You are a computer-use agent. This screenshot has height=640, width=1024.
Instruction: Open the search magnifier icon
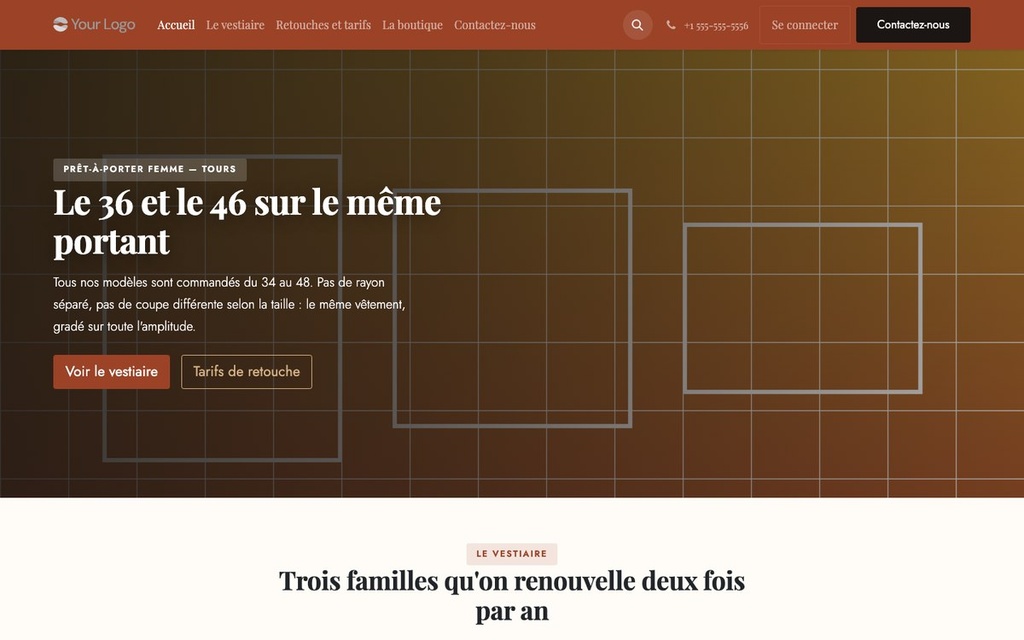[x=637, y=25]
